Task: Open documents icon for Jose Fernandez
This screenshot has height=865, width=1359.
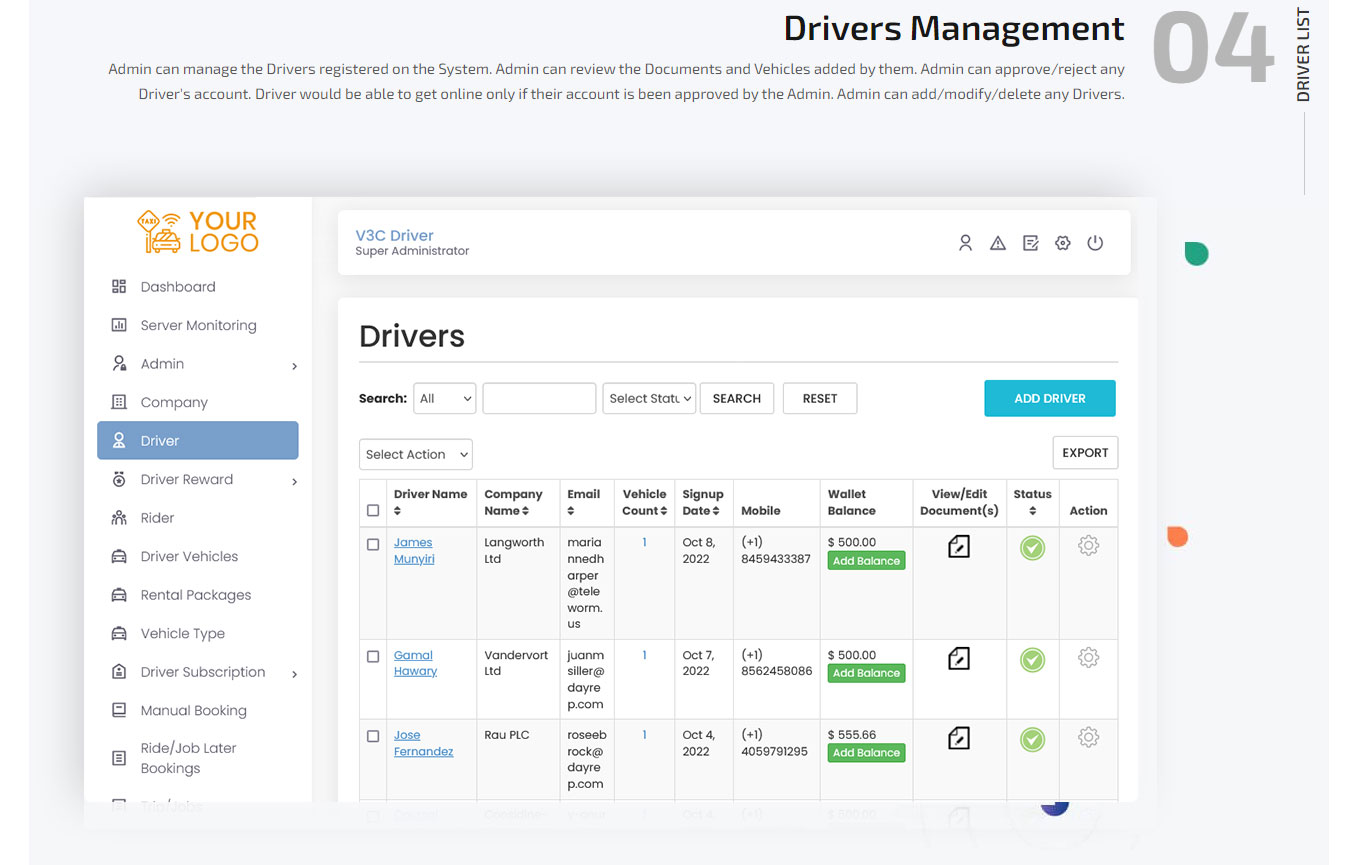Action: click(959, 738)
